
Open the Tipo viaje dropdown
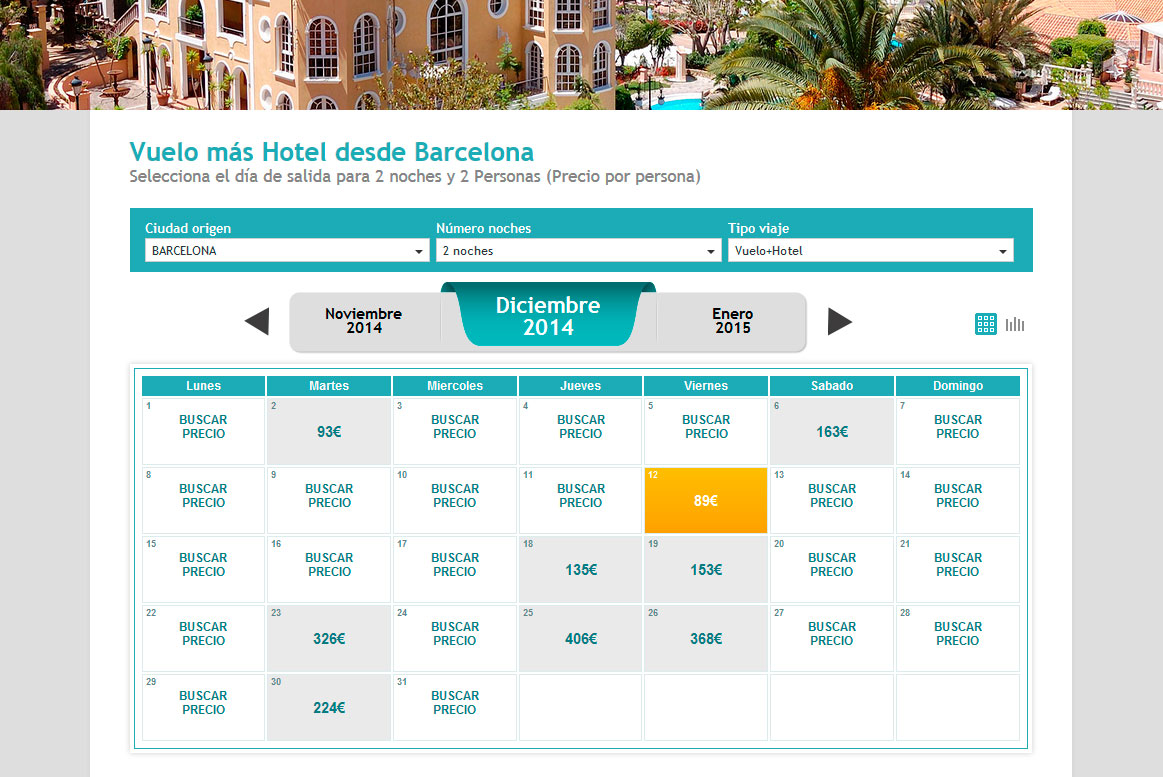(x=870, y=251)
